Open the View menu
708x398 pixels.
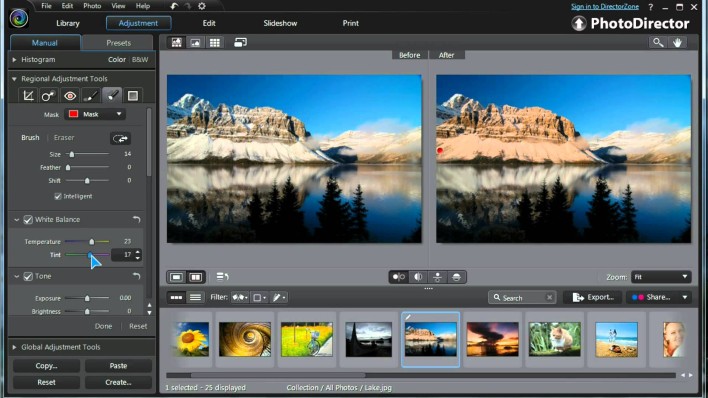[118, 6]
